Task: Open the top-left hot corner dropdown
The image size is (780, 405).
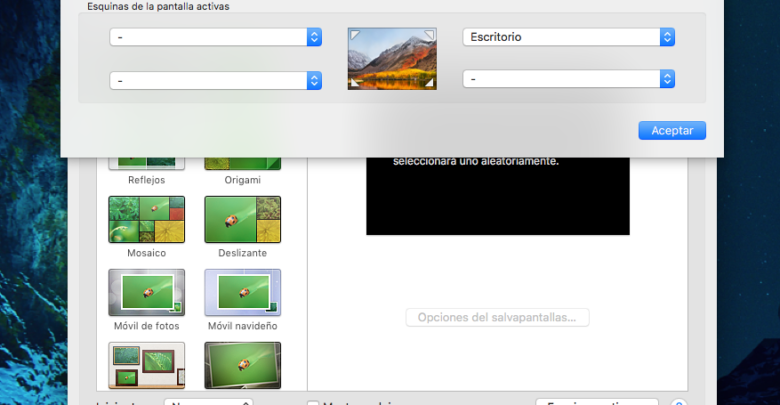Action: pos(215,37)
